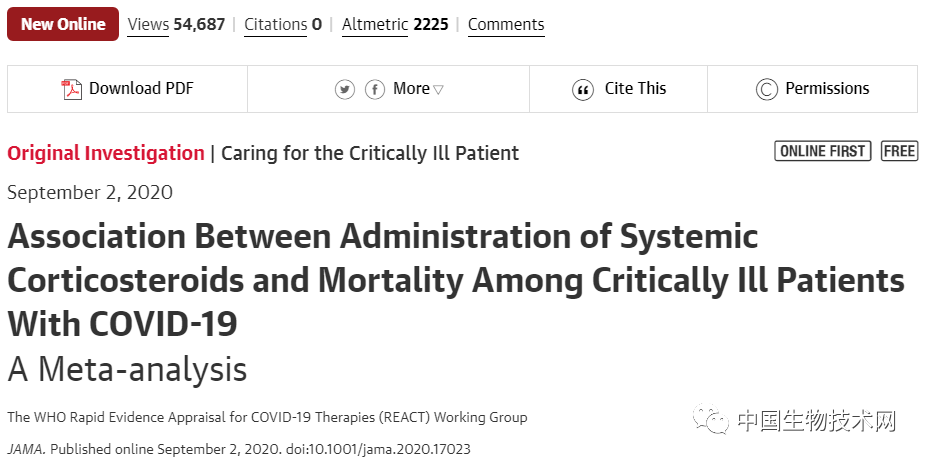Click the New Online badge
Image resolution: width=926 pixels, height=461 pixels.
click(63, 24)
